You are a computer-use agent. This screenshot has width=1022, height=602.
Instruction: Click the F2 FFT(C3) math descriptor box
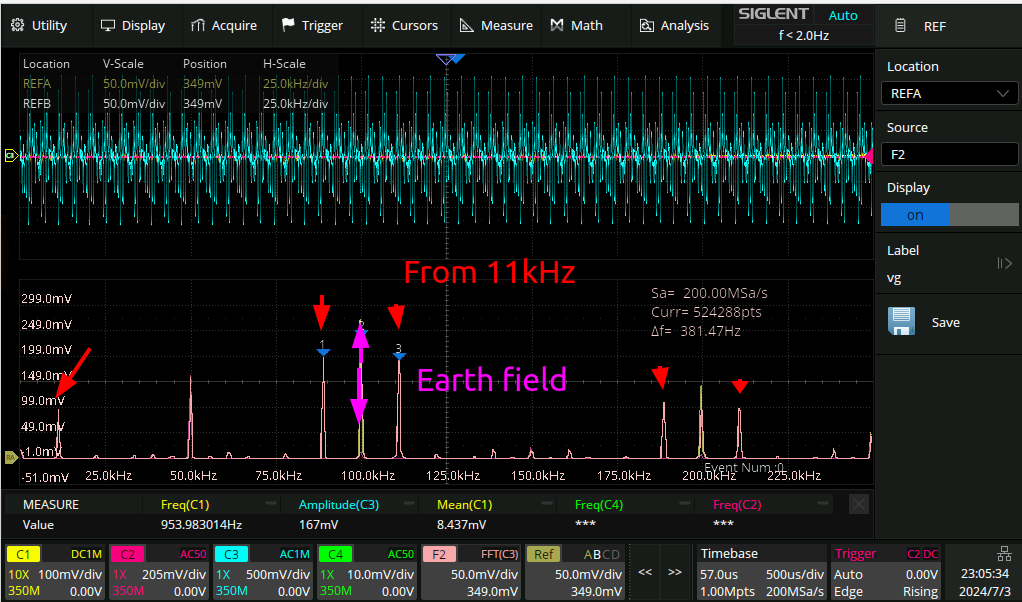coord(471,572)
